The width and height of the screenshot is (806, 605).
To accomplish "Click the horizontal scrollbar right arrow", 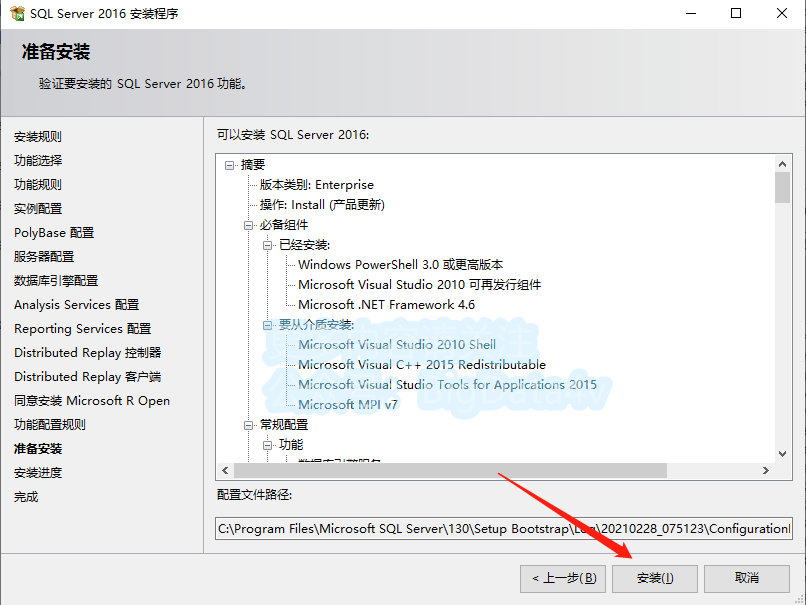I will [765, 470].
